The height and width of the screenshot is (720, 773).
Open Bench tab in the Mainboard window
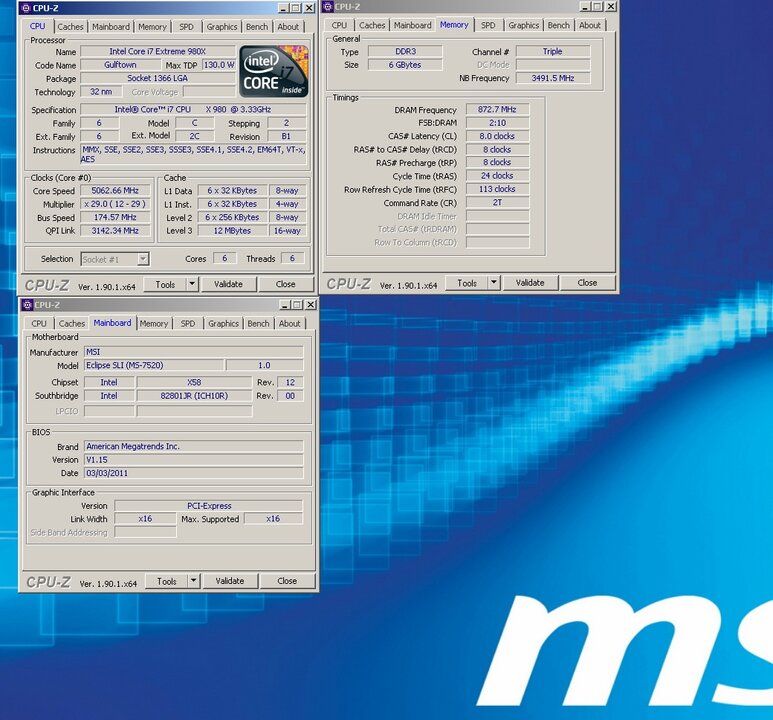click(x=258, y=324)
